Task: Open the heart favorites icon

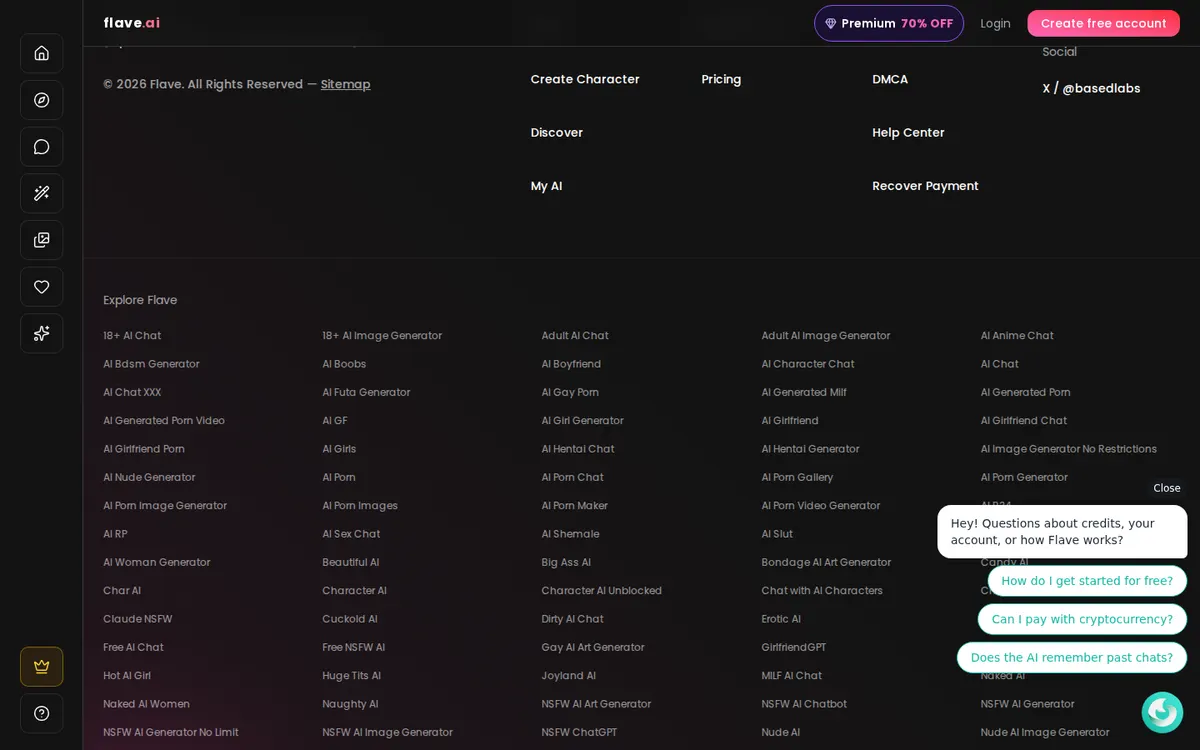Action: 41,287
